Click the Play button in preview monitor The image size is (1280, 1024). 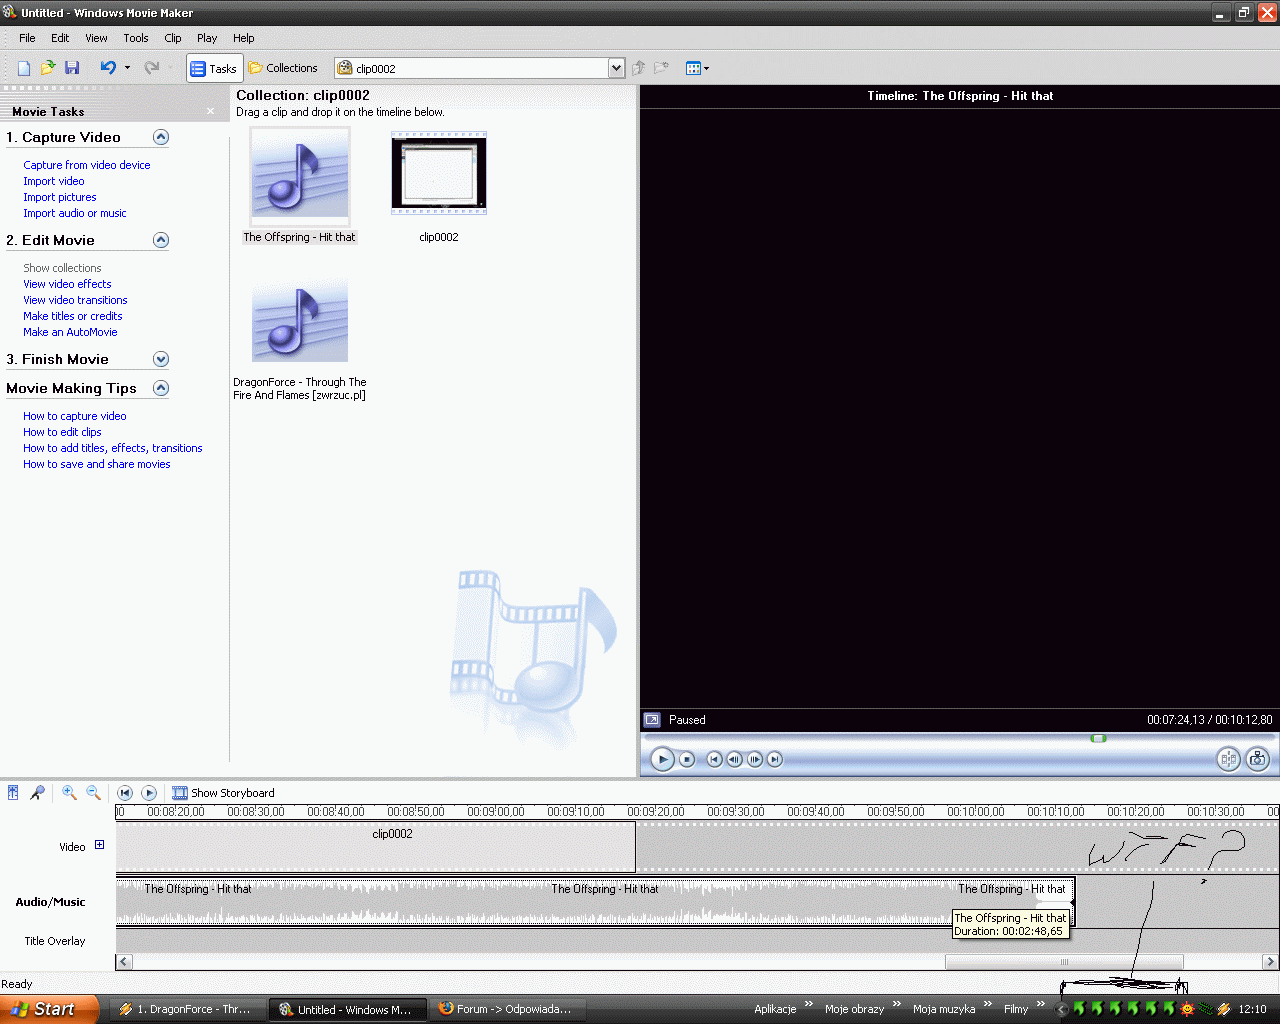(x=662, y=759)
